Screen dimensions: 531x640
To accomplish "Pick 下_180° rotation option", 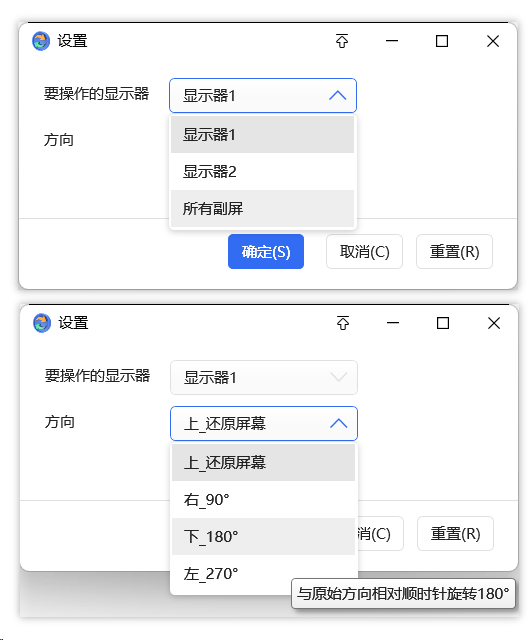I will click(263, 536).
